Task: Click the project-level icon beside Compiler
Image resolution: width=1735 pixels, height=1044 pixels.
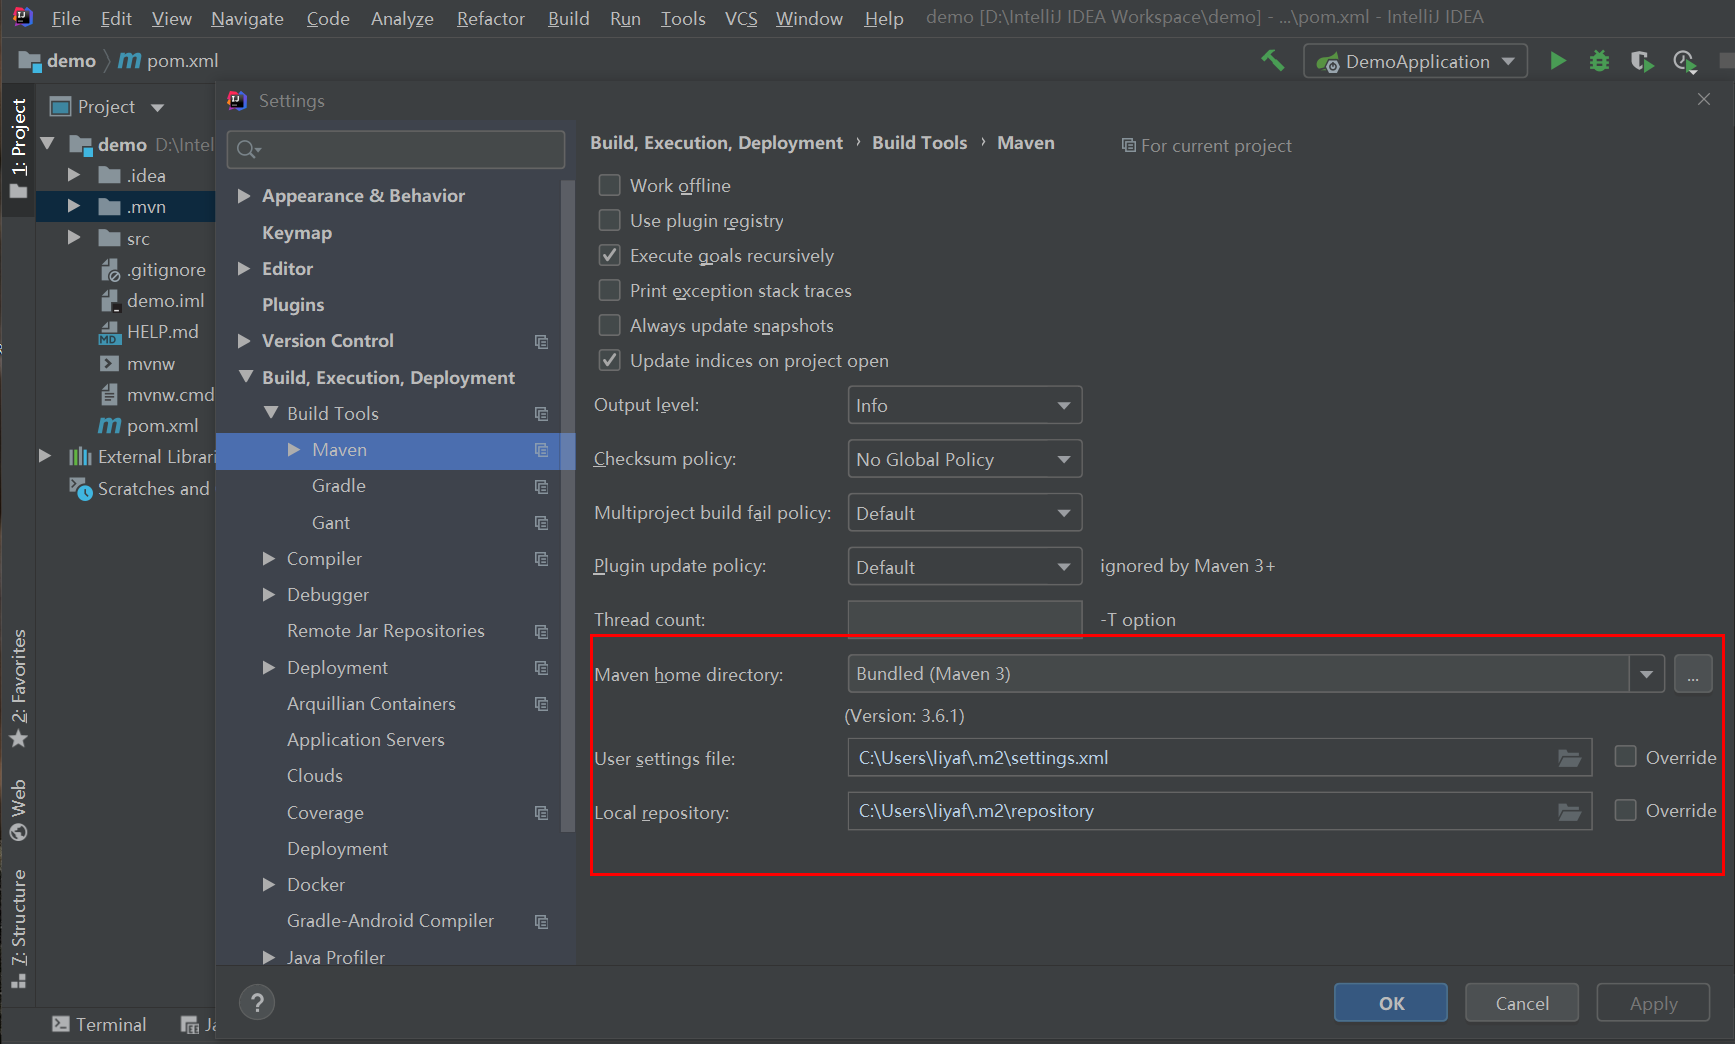Action: pos(541,559)
